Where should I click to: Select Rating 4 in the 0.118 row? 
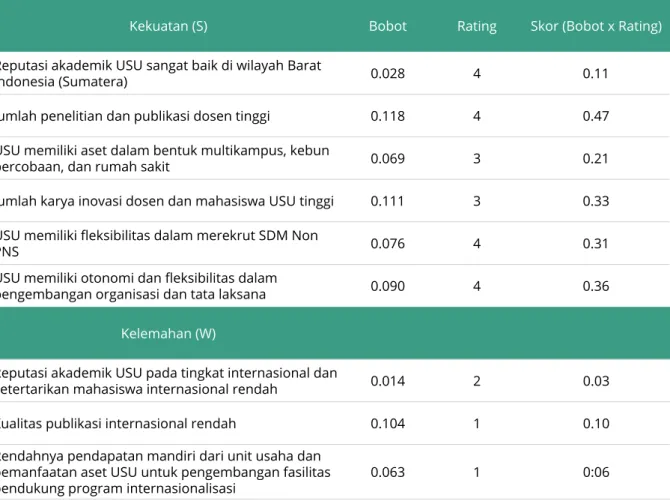point(477,116)
